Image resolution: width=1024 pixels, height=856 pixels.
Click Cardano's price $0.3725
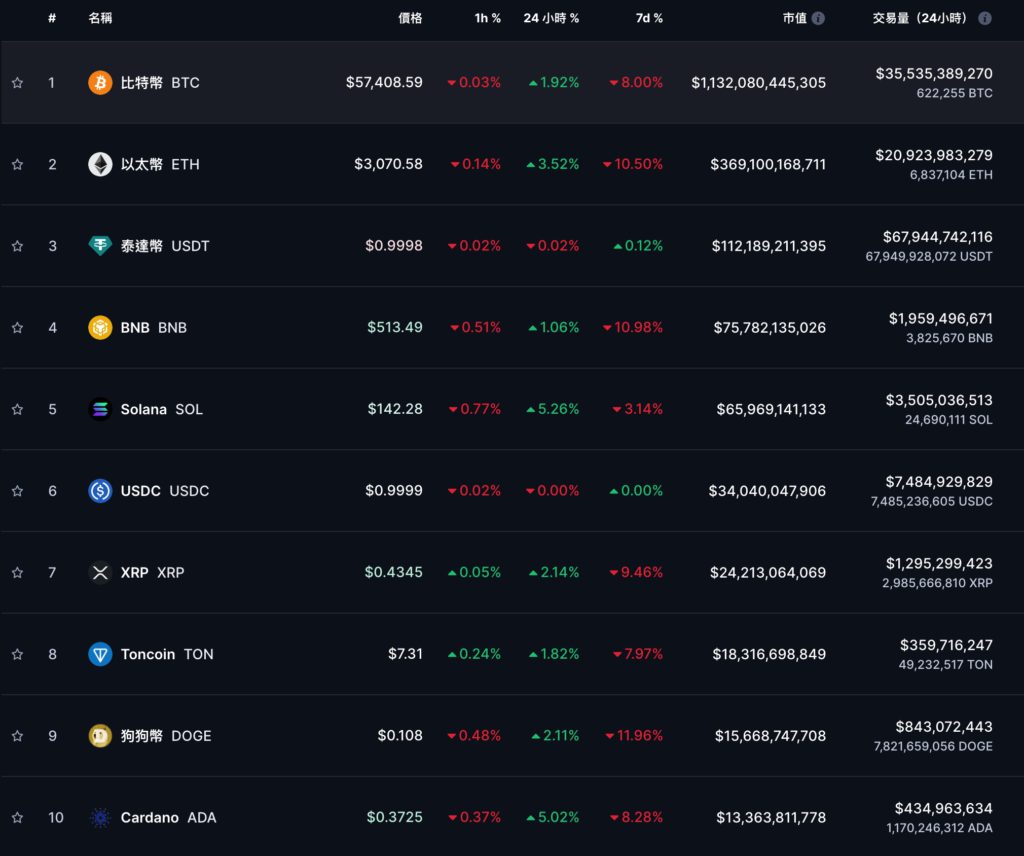click(x=394, y=817)
